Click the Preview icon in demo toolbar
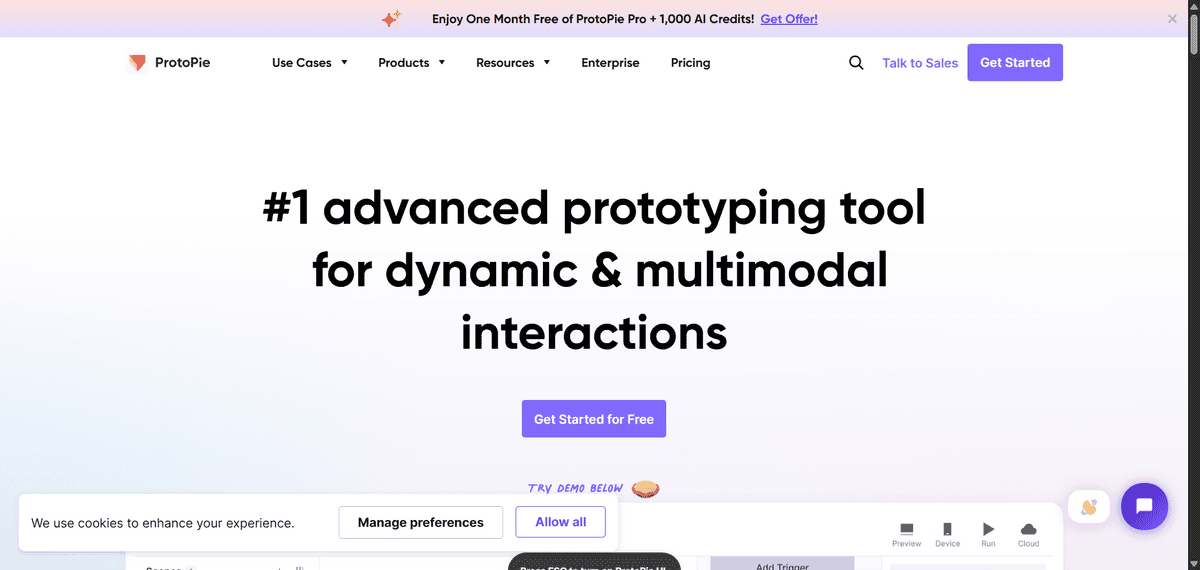Viewport: 1200px width, 570px height. coord(906,530)
